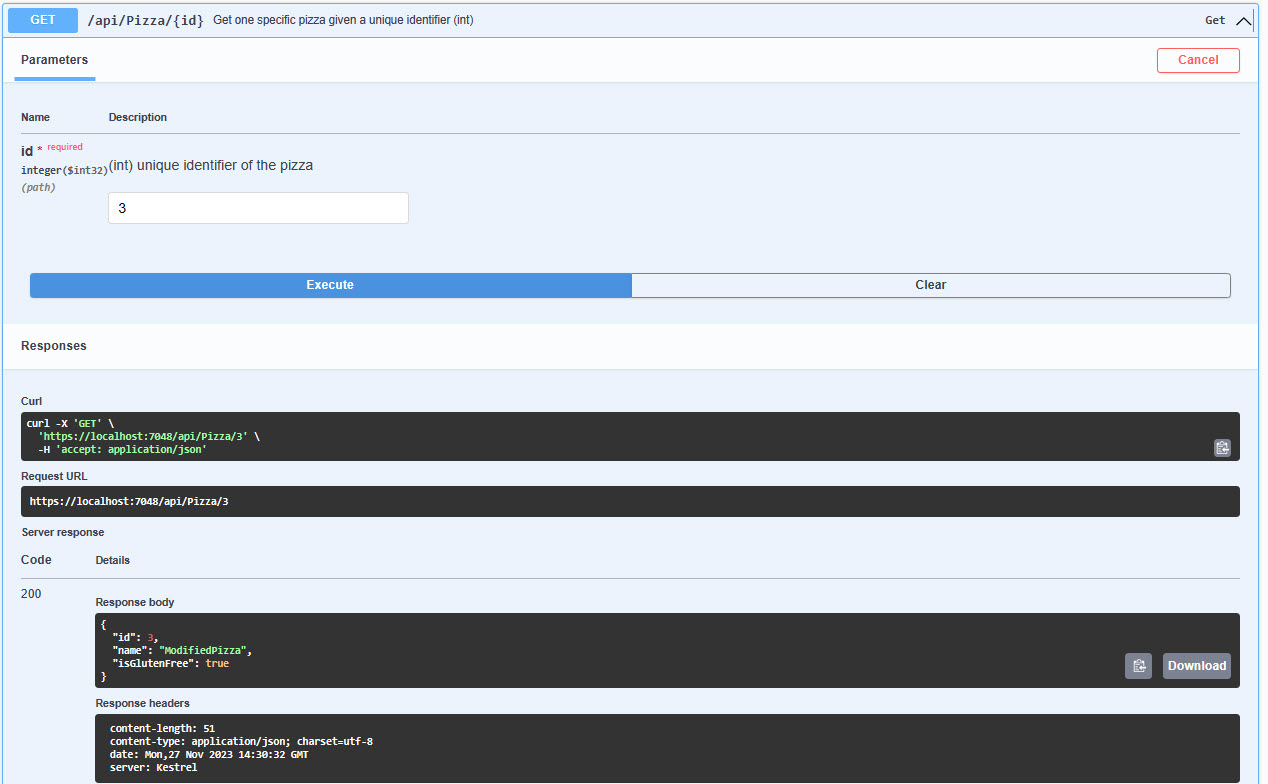The width and height of the screenshot is (1268, 784).
Task: Click the Details column header
Action: (113, 560)
